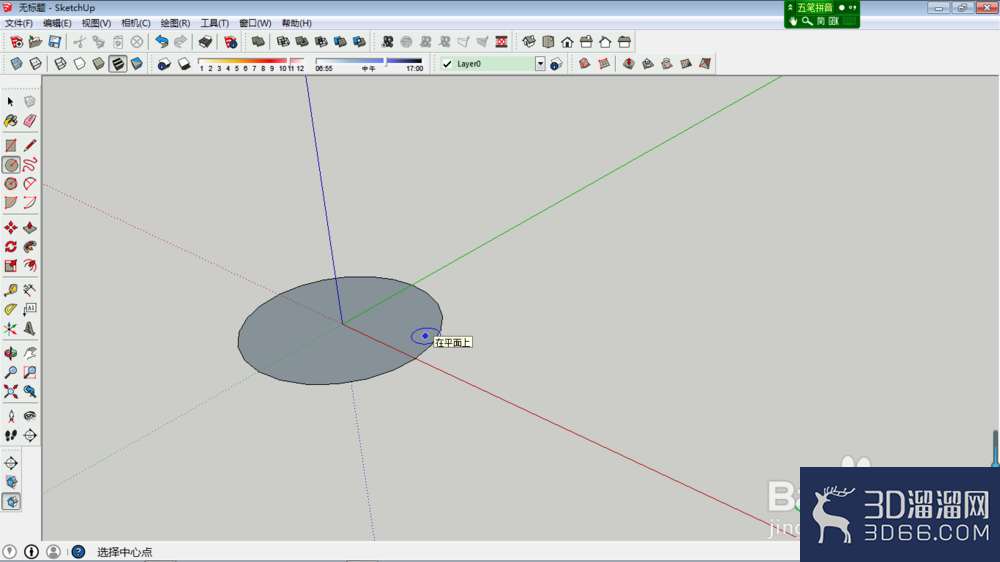Screen dimensions: 1000x562
Task: Click the Print icon
Action: pyautogui.click(x=205, y=42)
